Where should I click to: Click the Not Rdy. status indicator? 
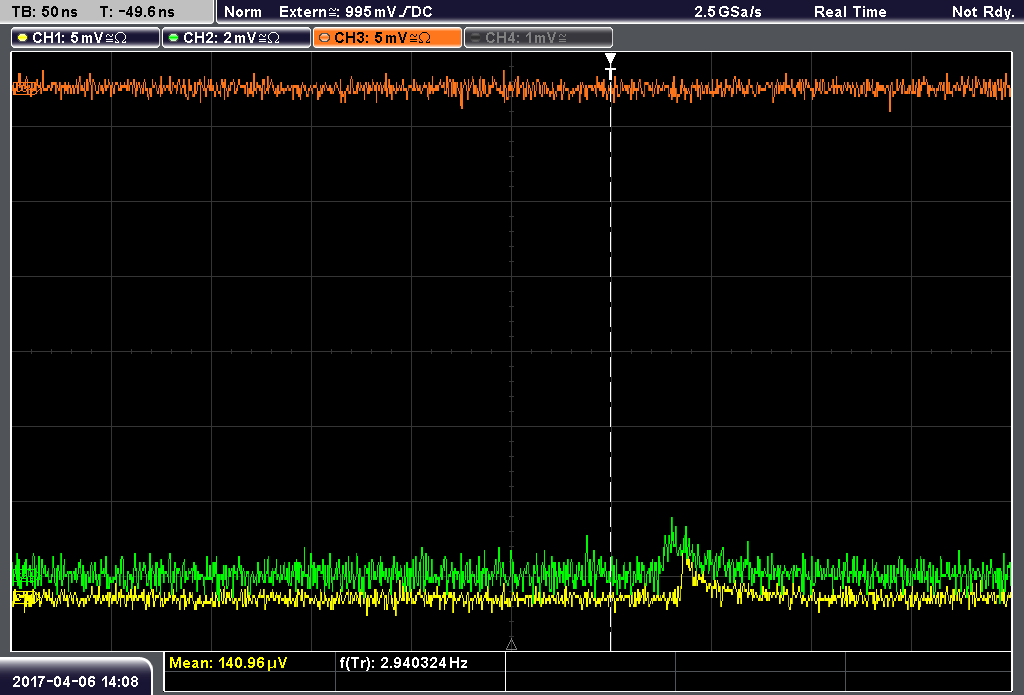click(x=983, y=12)
